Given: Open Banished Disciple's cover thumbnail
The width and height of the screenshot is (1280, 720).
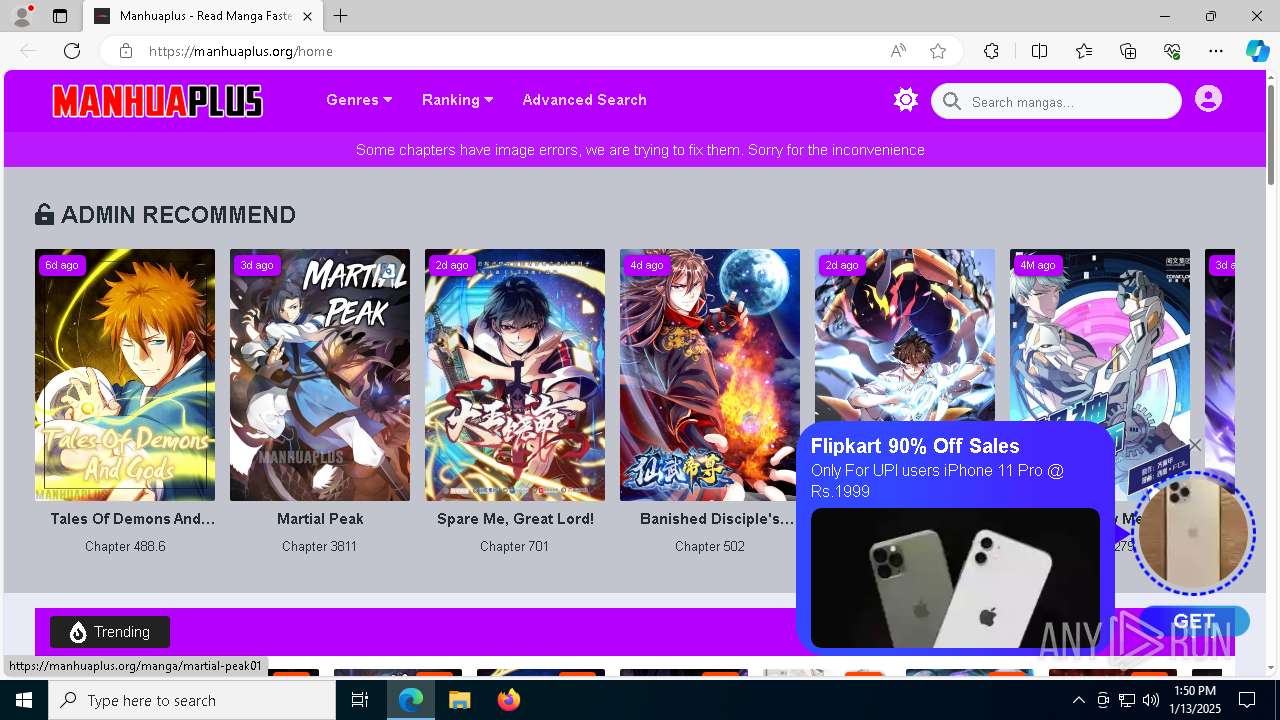Looking at the screenshot, I should (710, 375).
